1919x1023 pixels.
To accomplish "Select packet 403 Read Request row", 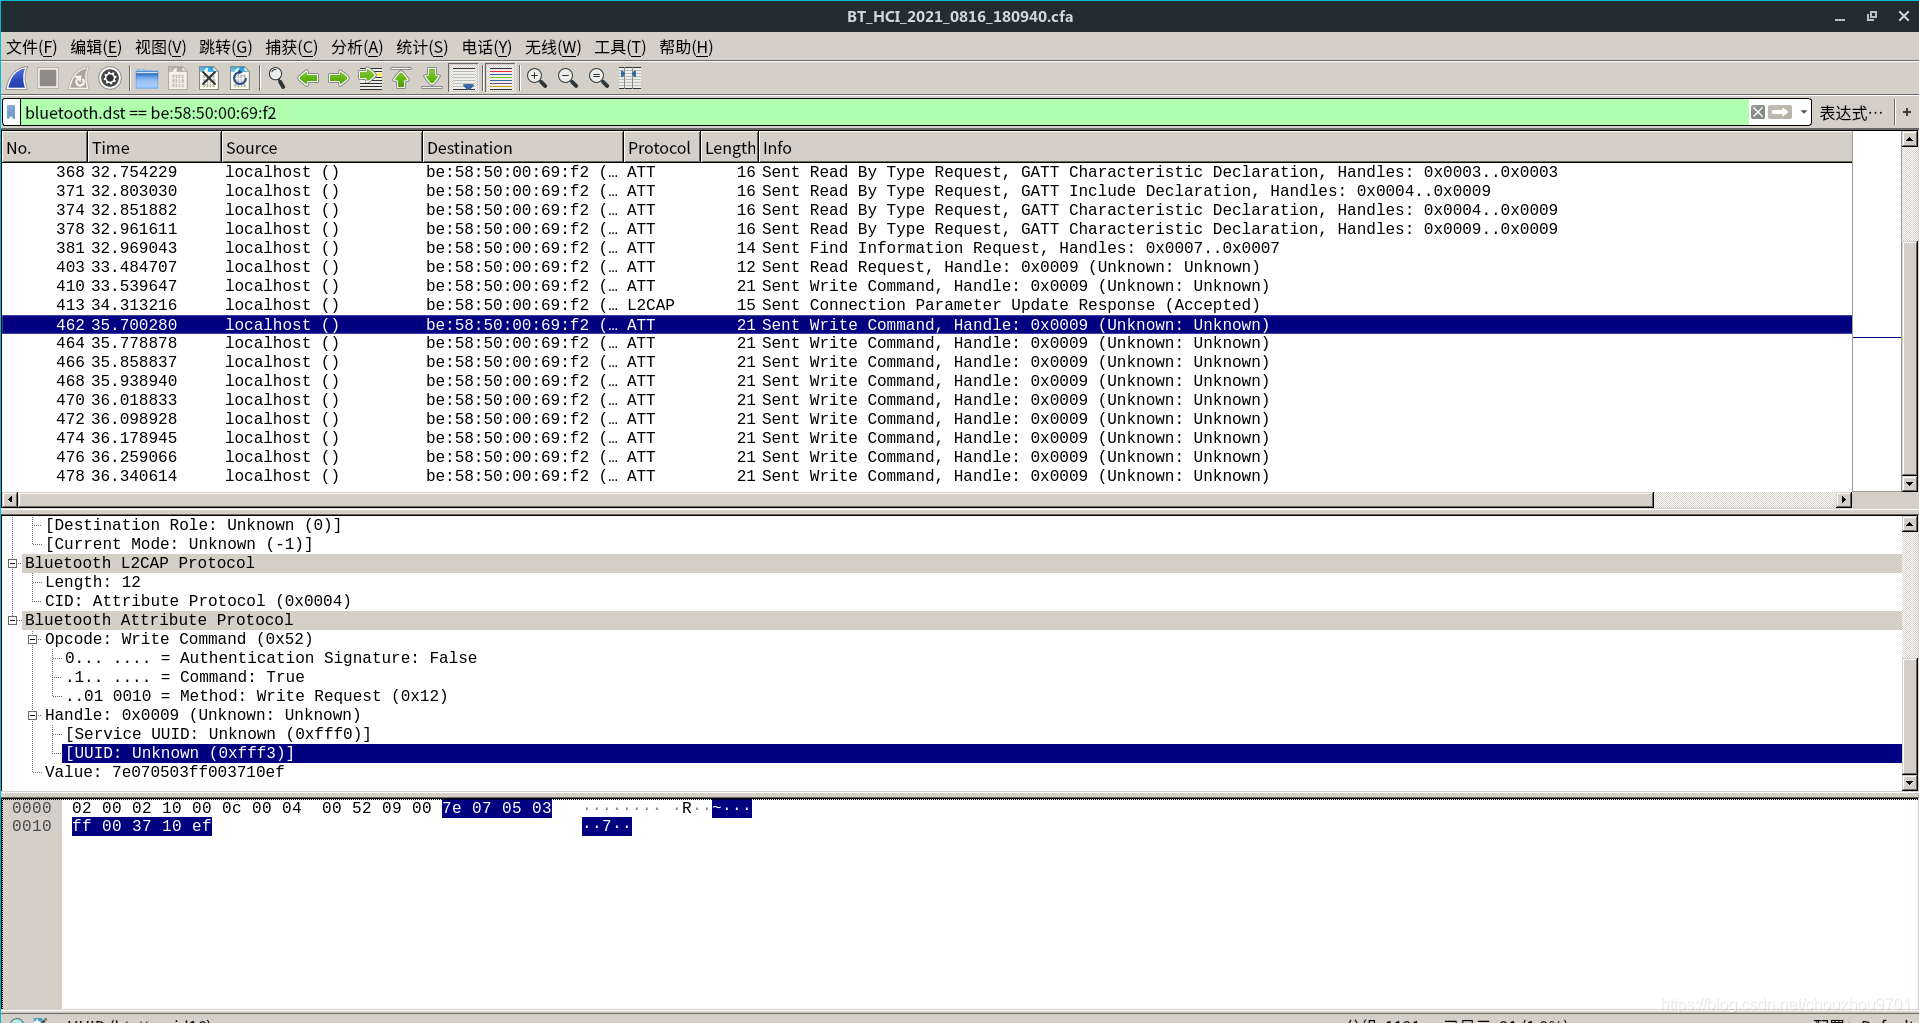I will pos(926,267).
